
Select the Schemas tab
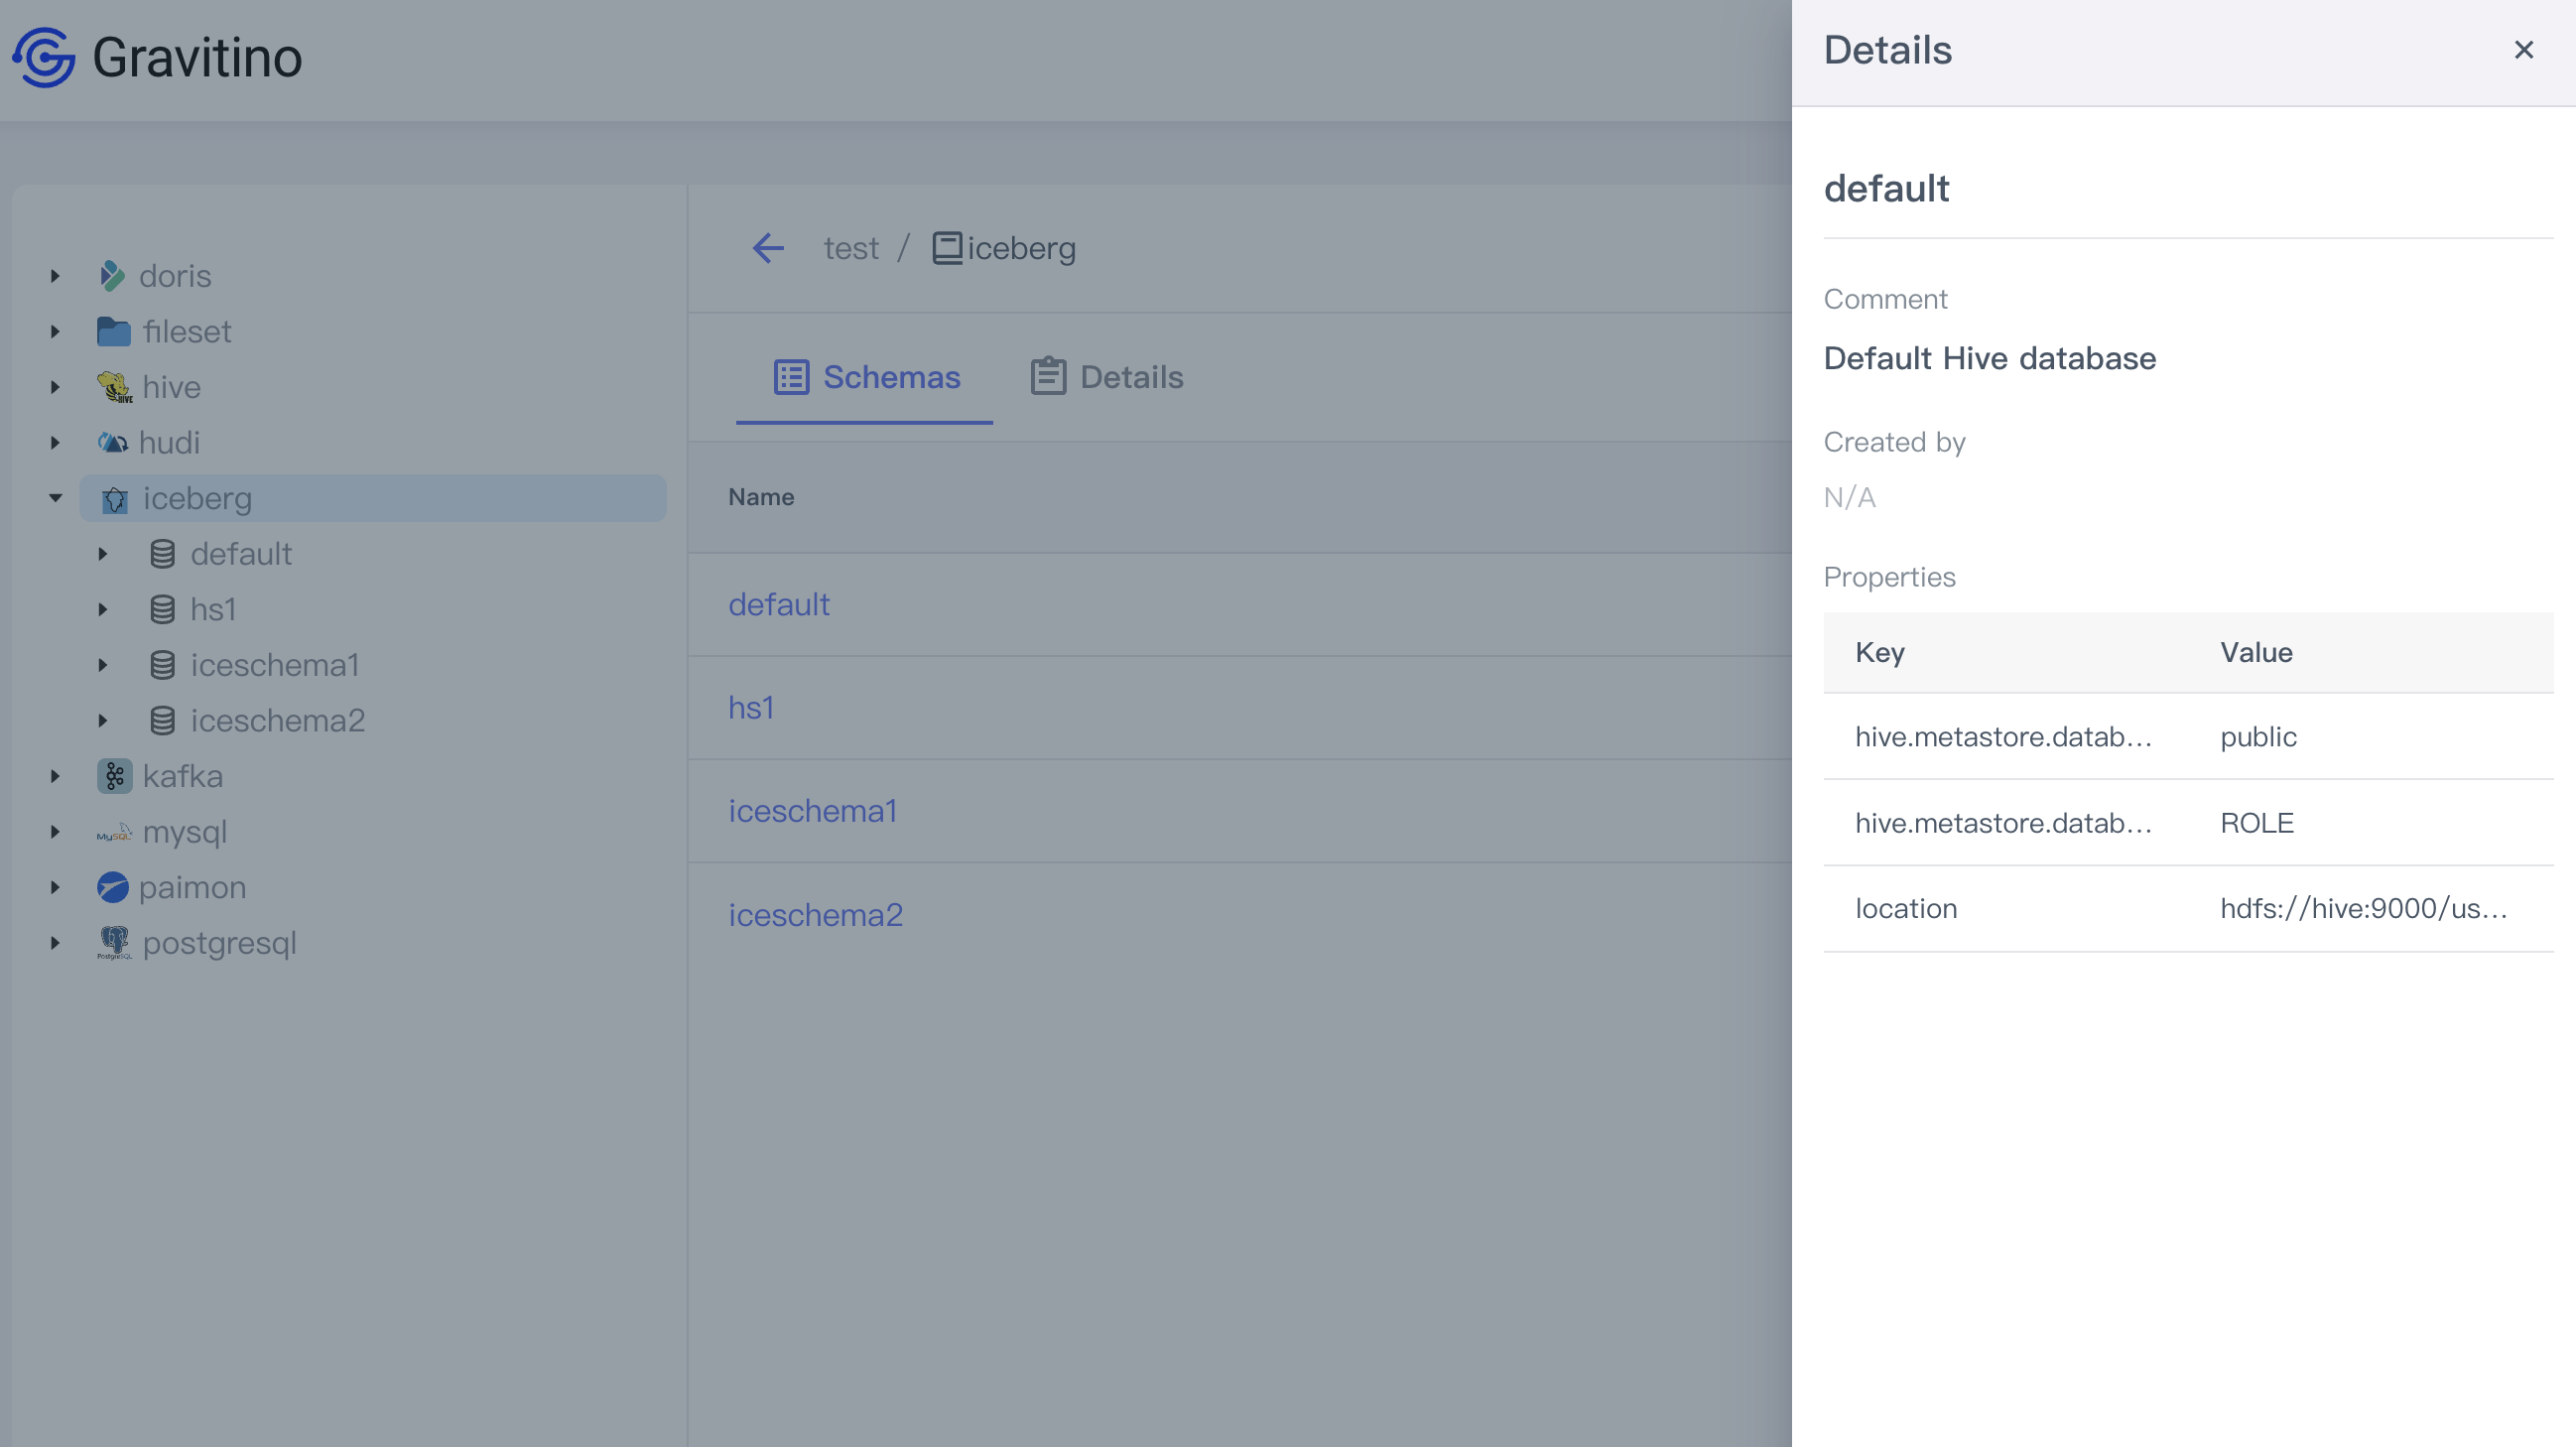[865, 375]
